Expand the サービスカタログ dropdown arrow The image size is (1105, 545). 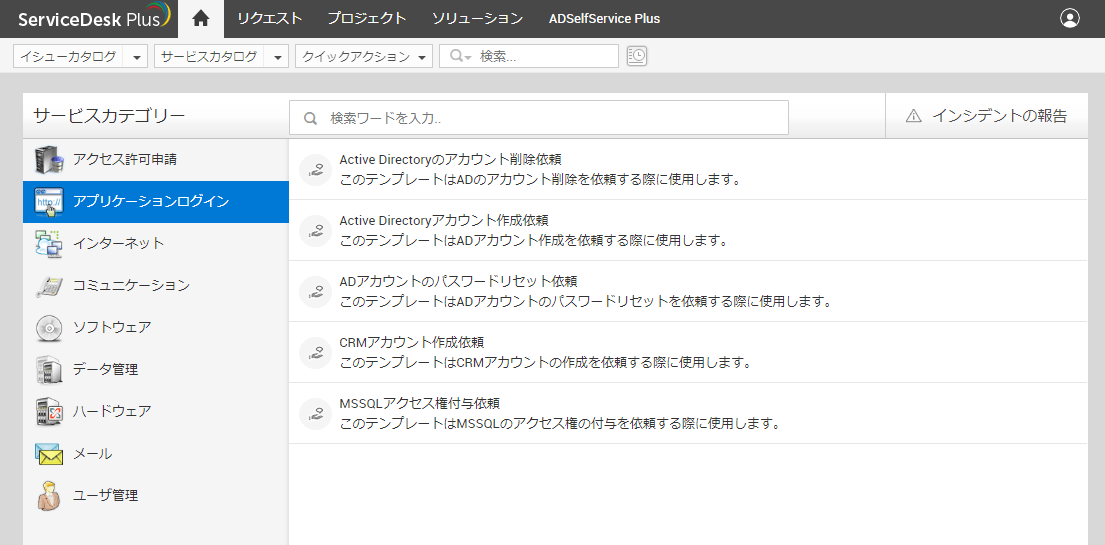278,57
